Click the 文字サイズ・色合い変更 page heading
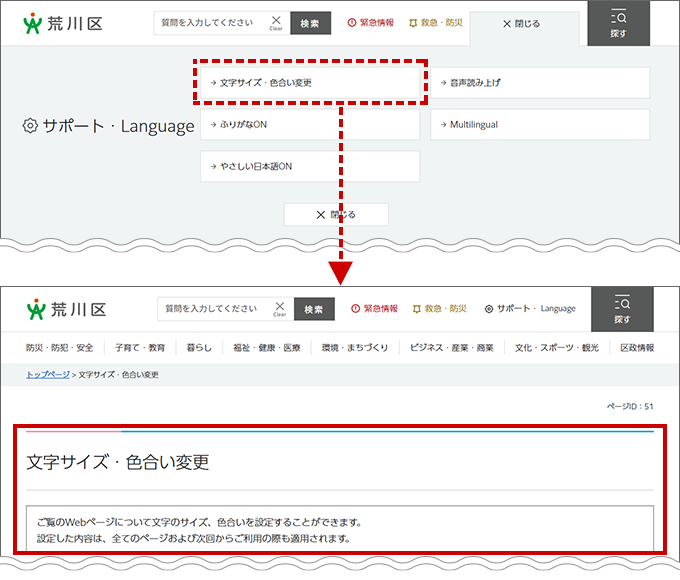The height and width of the screenshot is (580, 680). point(118,462)
